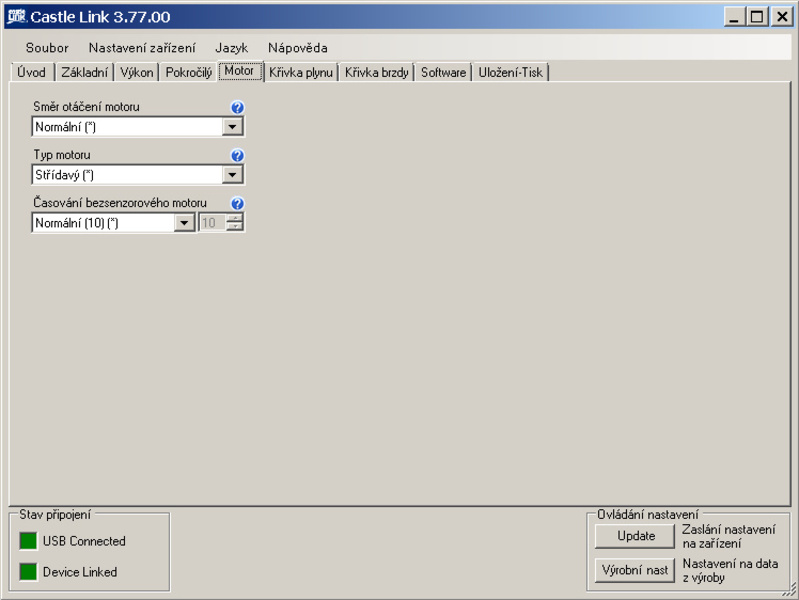
Task: Decrease timing value with down stepper arrow
Action: click(x=234, y=227)
